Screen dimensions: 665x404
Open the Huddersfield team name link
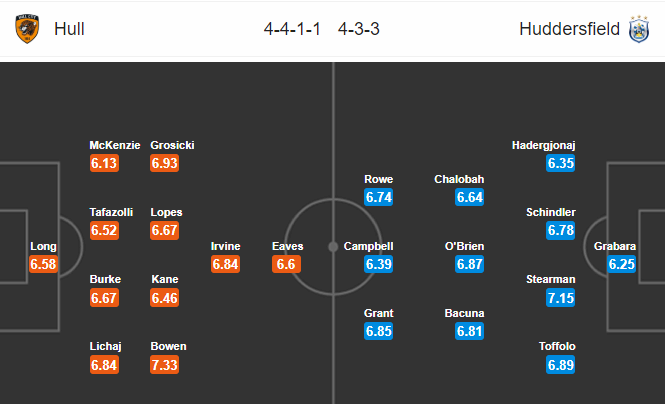(569, 29)
